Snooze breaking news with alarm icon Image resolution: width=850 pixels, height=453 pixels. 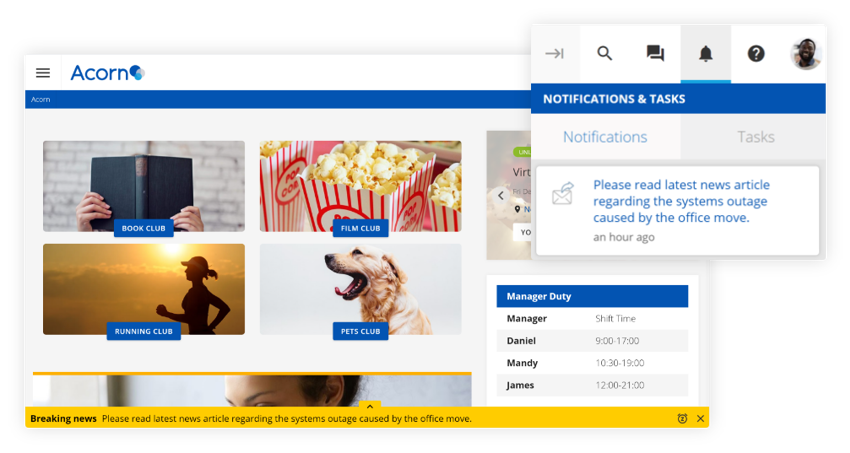point(682,419)
